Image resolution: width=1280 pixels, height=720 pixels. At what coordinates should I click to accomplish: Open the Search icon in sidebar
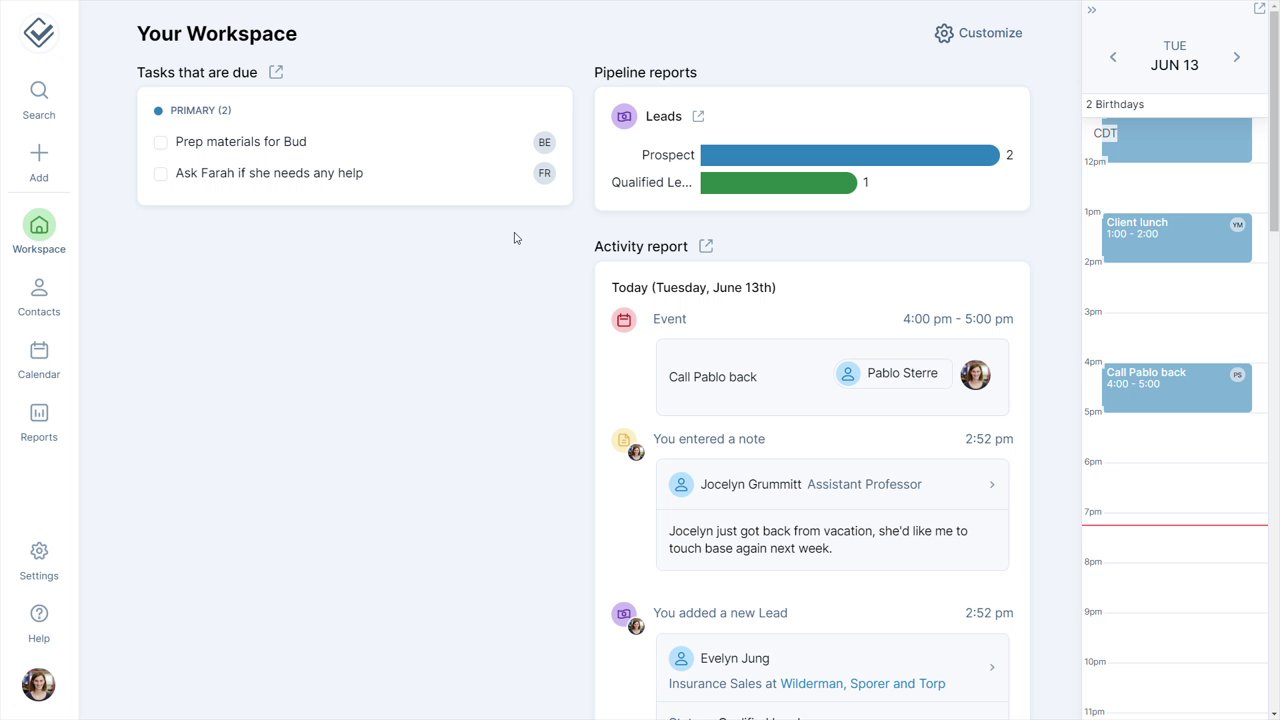(x=39, y=91)
